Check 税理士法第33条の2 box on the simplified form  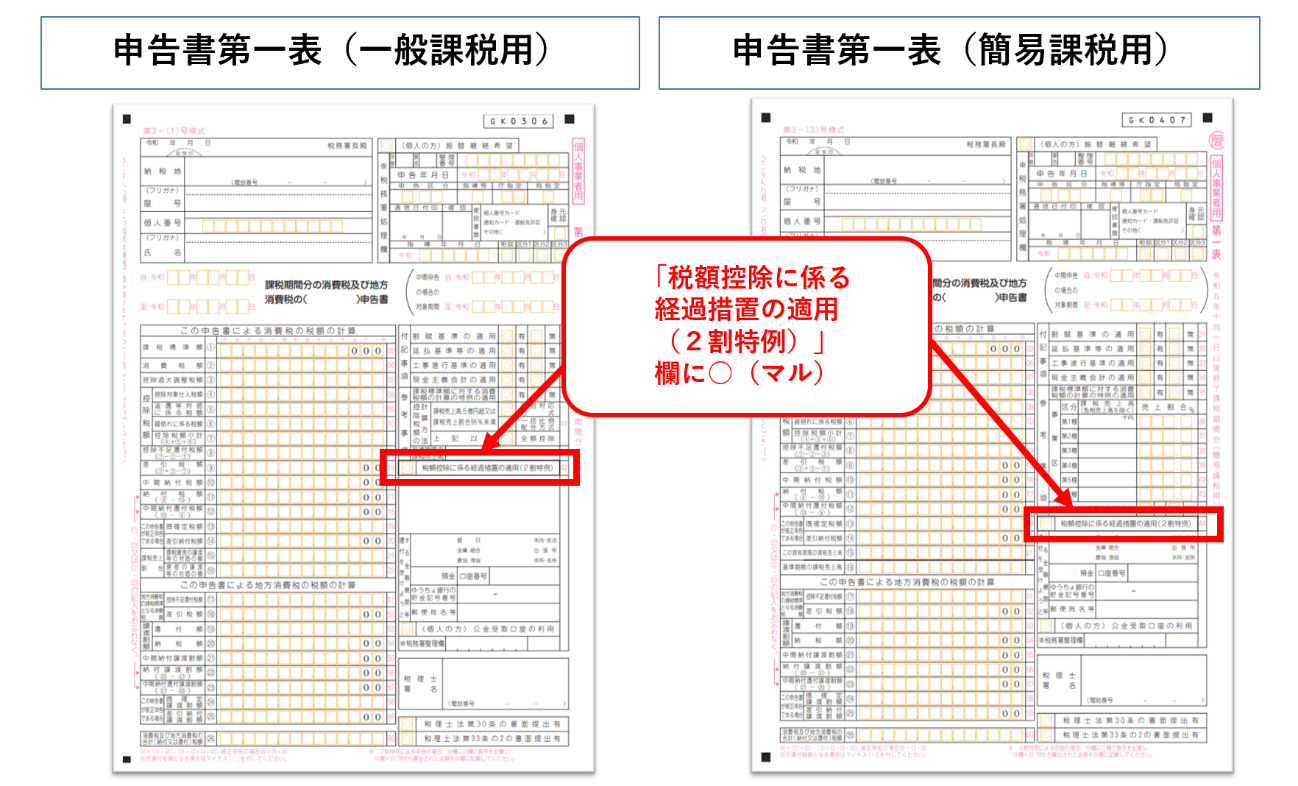coord(1046,736)
